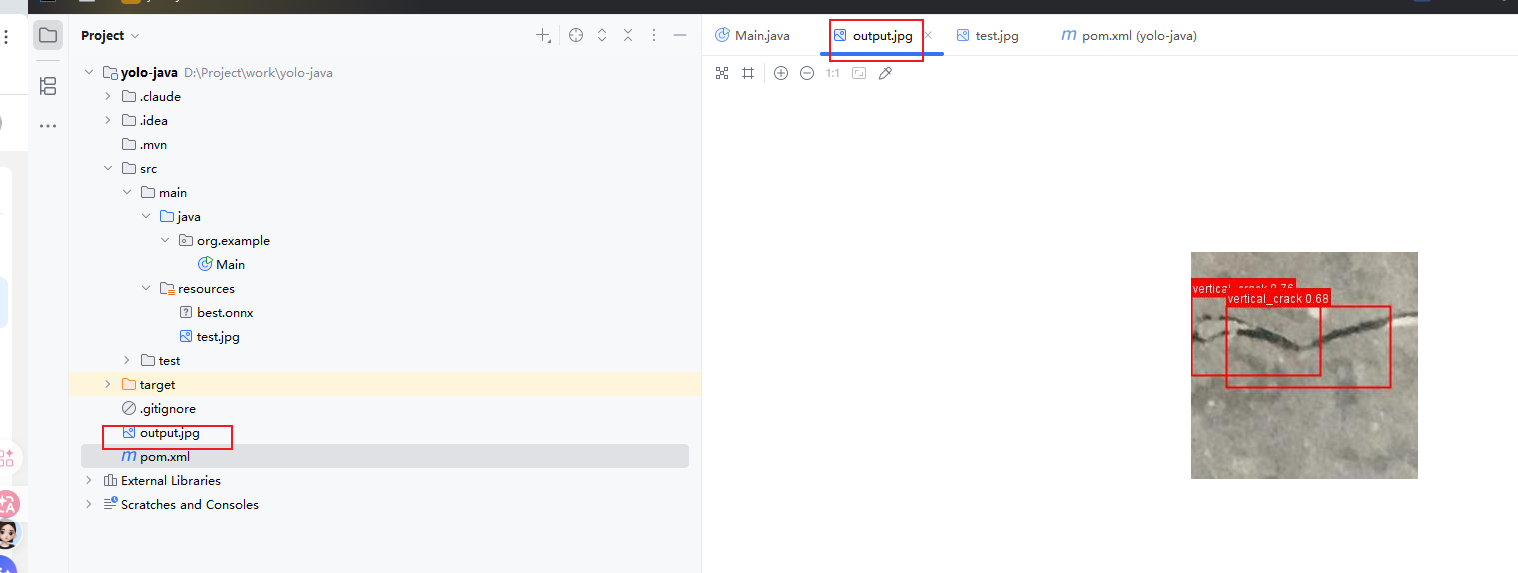Collapse the resources folder
Image resolution: width=1518 pixels, height=573 pixels.
coord(146,289)
